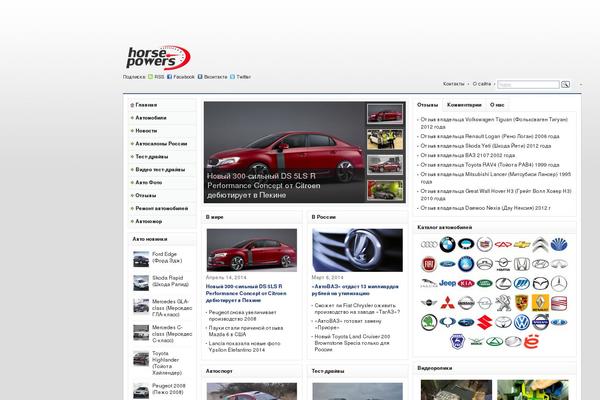The image size is (600, 400).
Task: Select the Cadillac emblem in catalog
Action: pyautogui.click(x=484, y=244)
